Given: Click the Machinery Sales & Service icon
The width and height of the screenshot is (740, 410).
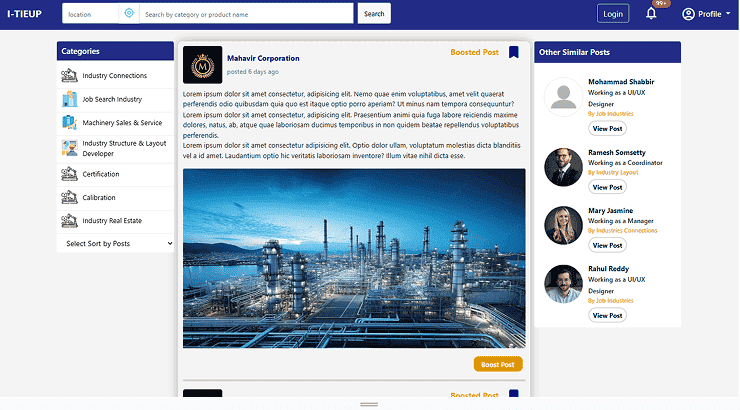Looking at the screenshot, I should point(69,123).
